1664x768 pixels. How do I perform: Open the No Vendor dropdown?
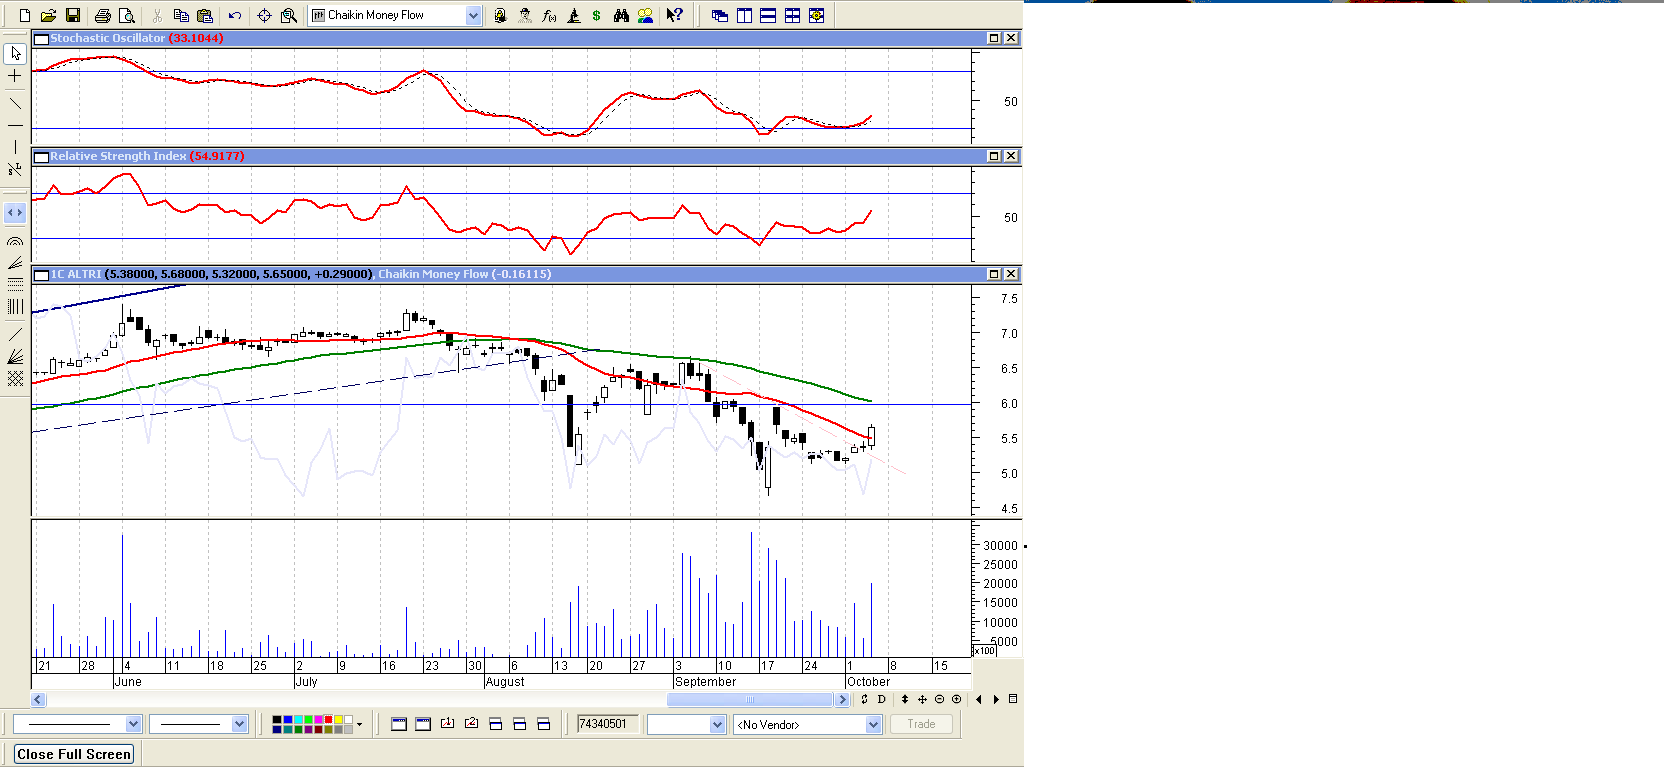(x=873, y=725)
